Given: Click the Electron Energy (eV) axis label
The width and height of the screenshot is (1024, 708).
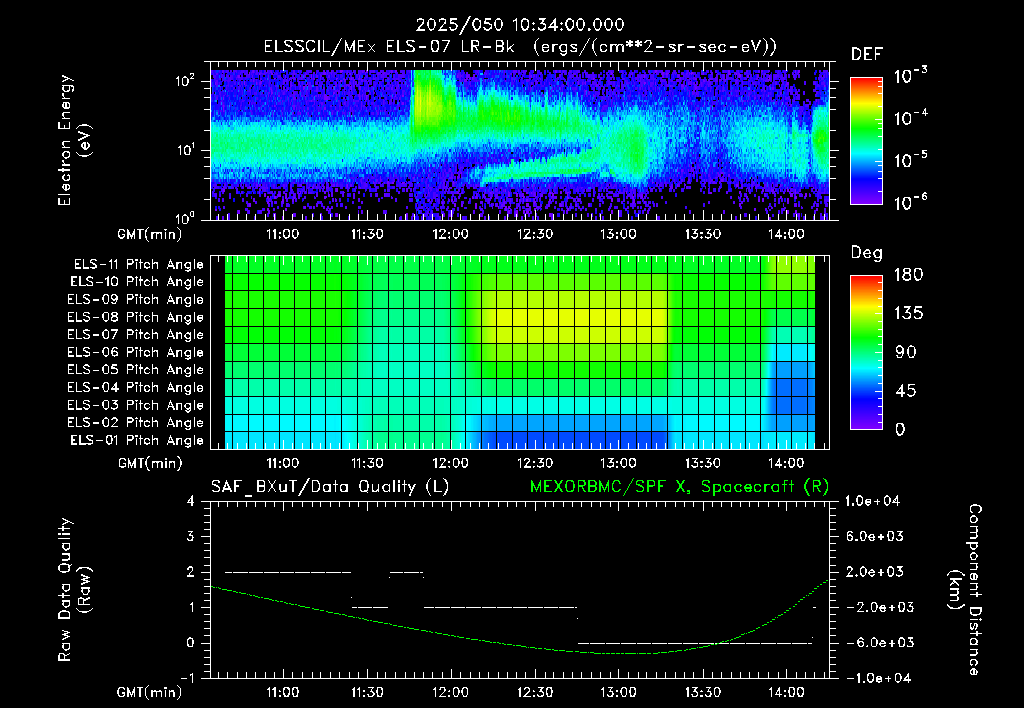Looking at the screenshot, I should (x=73, y=140).
